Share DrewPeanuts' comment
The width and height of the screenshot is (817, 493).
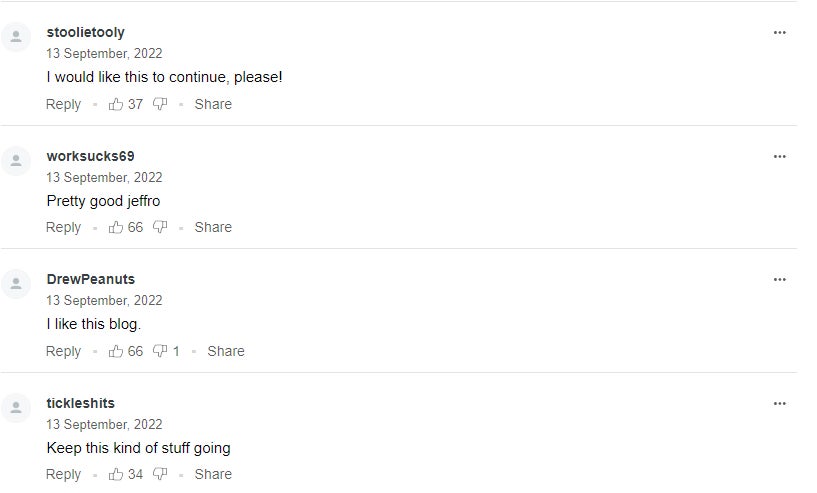tap(226, 351)
